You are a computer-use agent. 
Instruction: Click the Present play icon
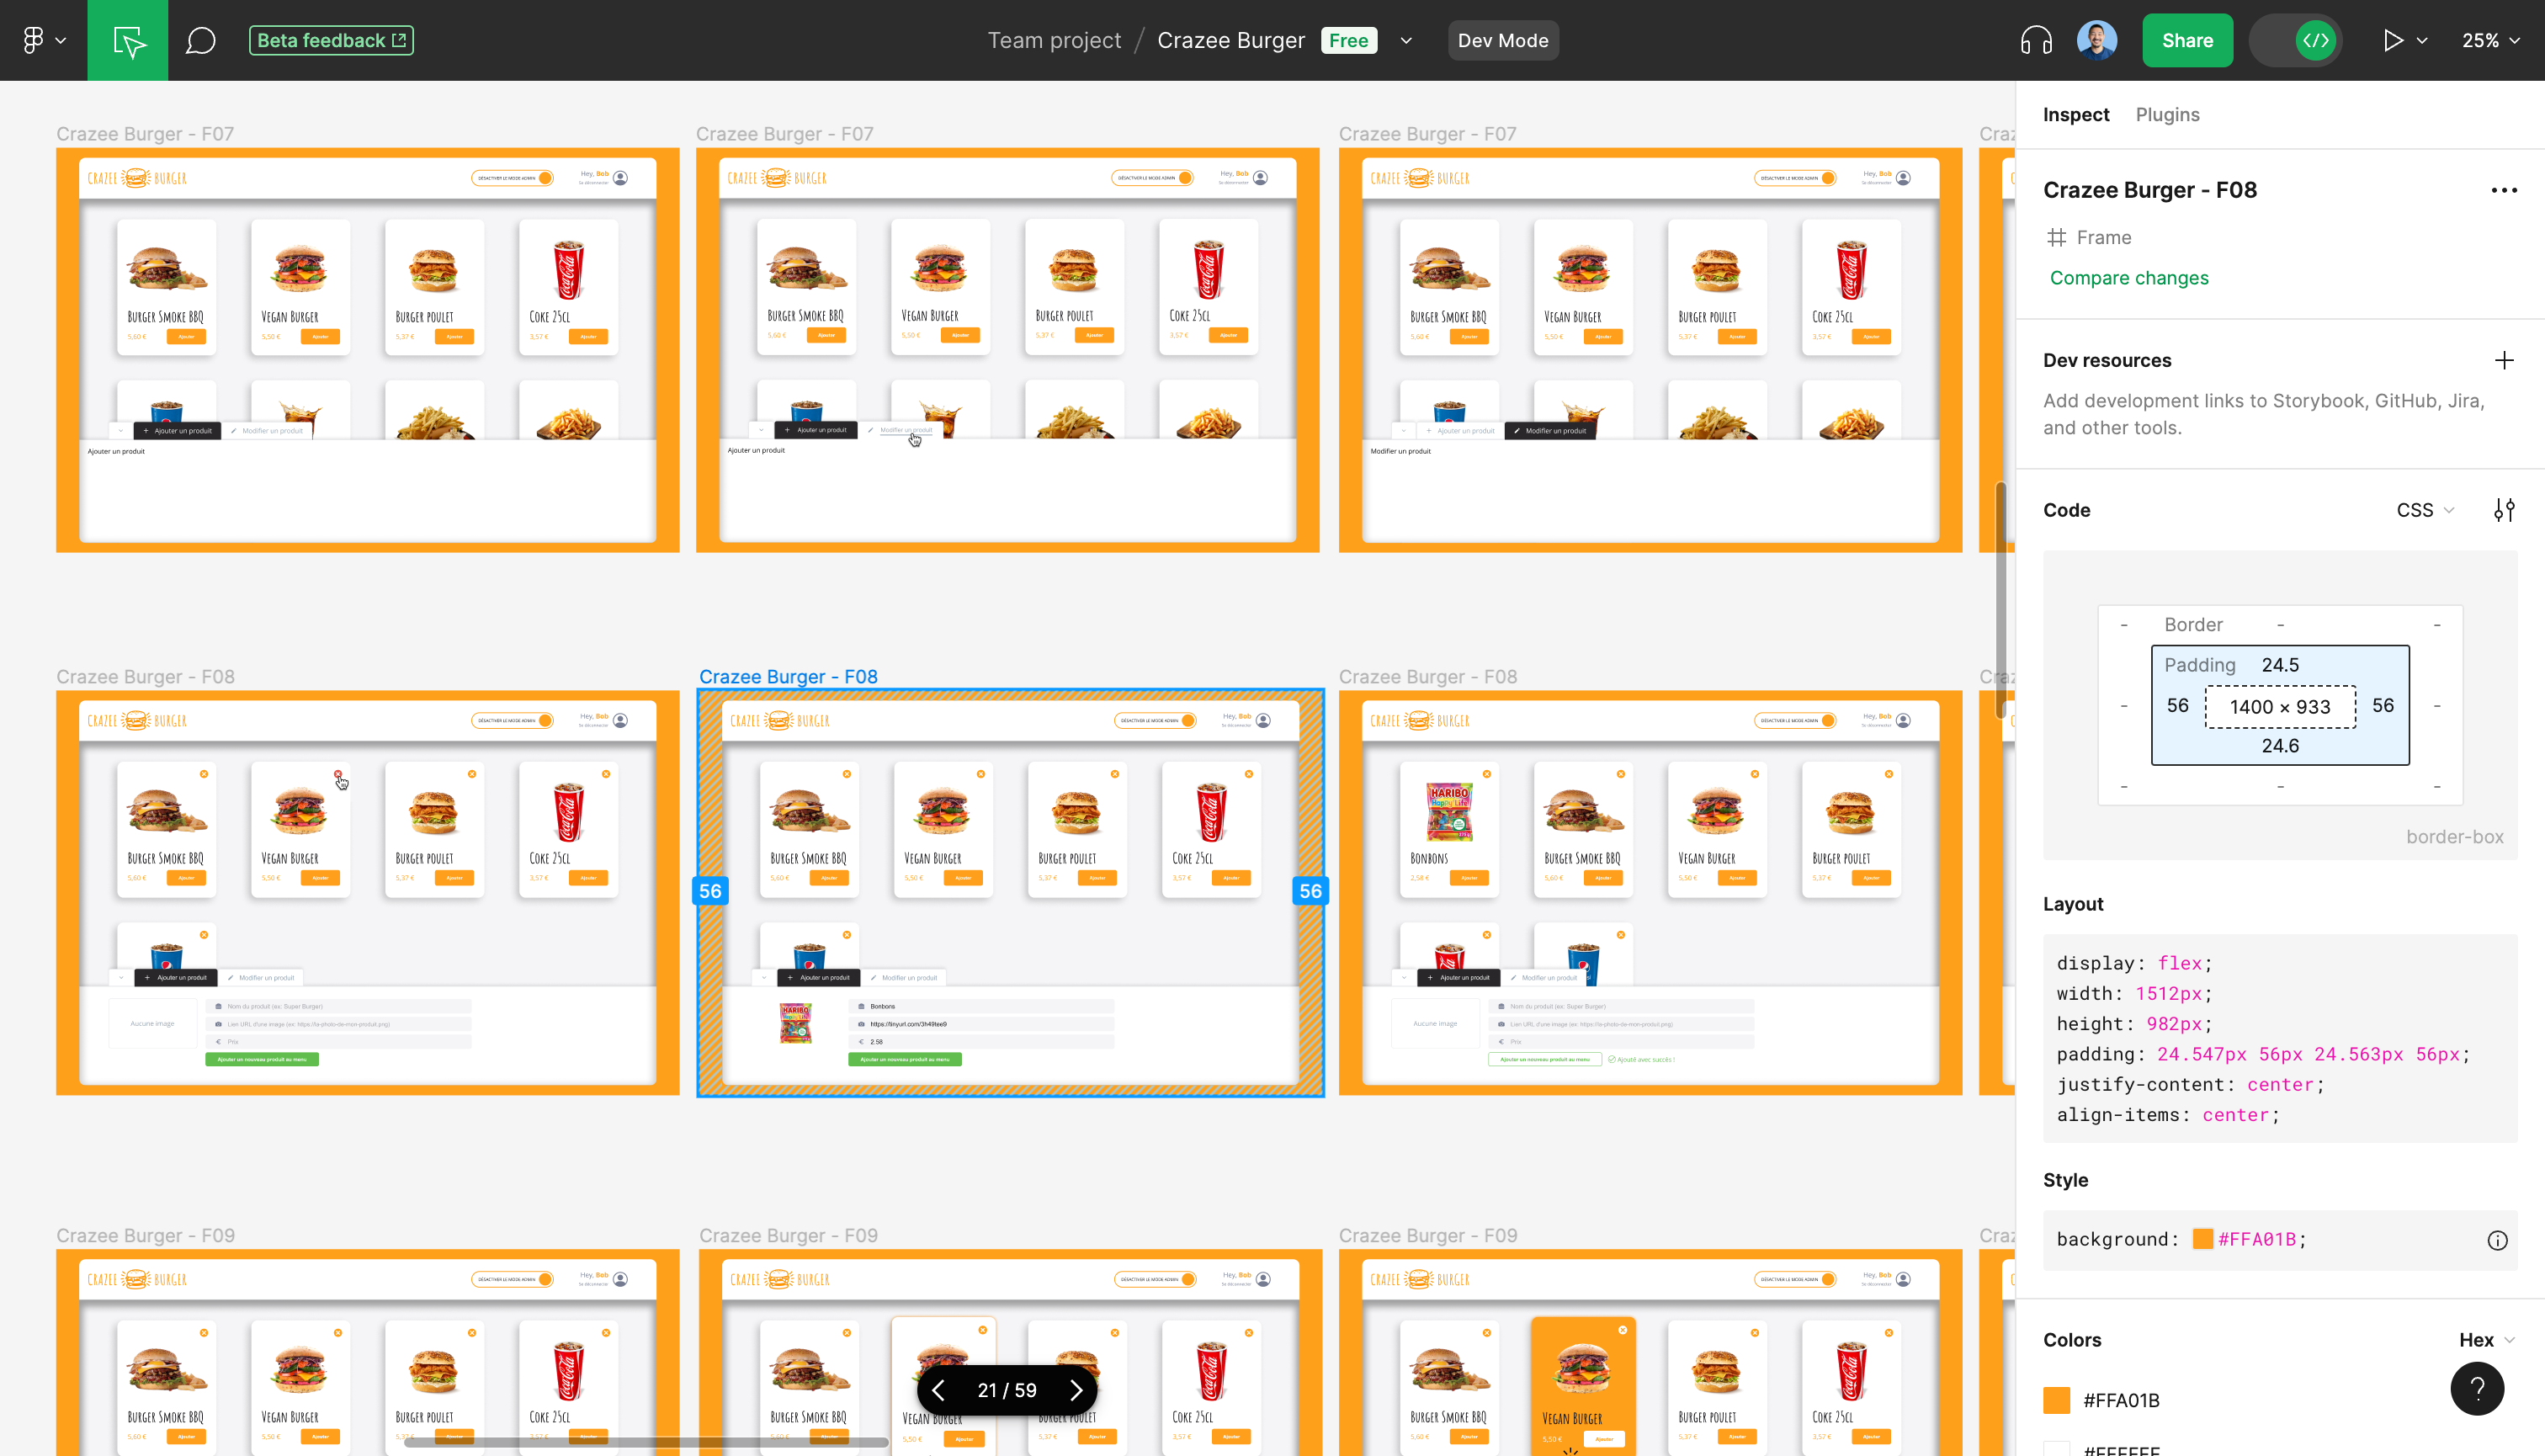(x=2392, y=40)
